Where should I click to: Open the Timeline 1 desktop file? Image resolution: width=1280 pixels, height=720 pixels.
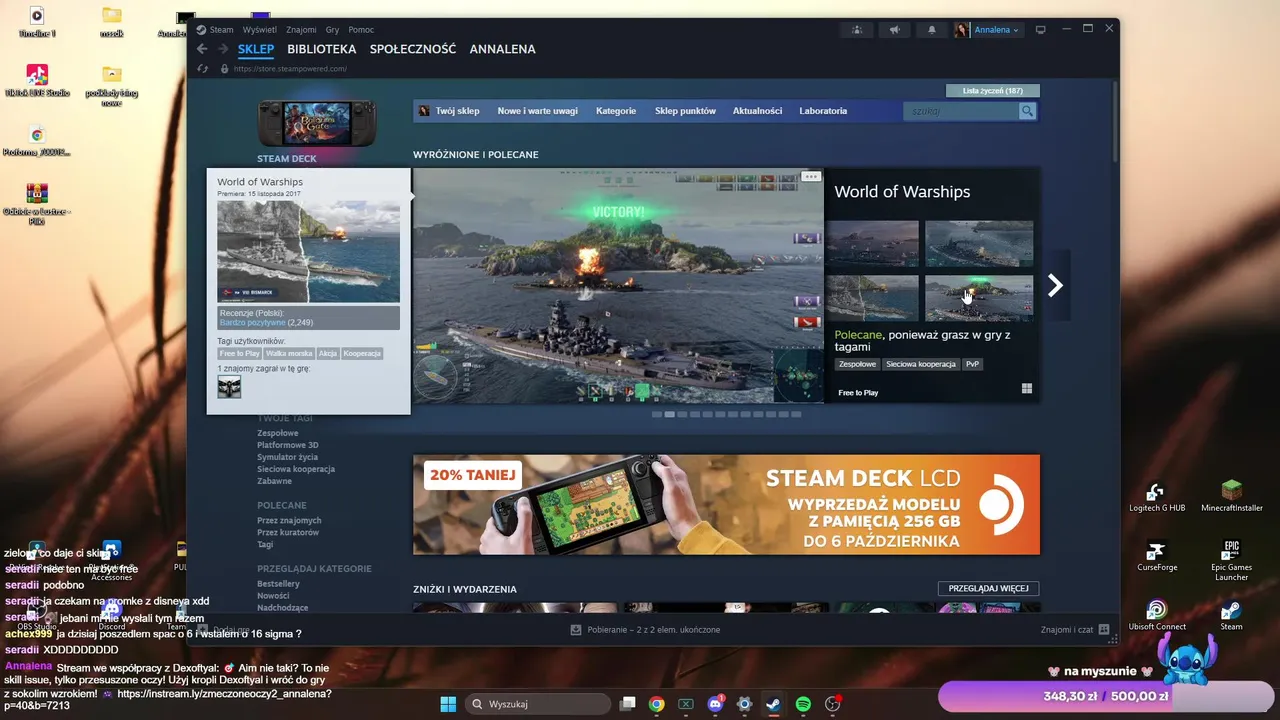pos(36,22)
